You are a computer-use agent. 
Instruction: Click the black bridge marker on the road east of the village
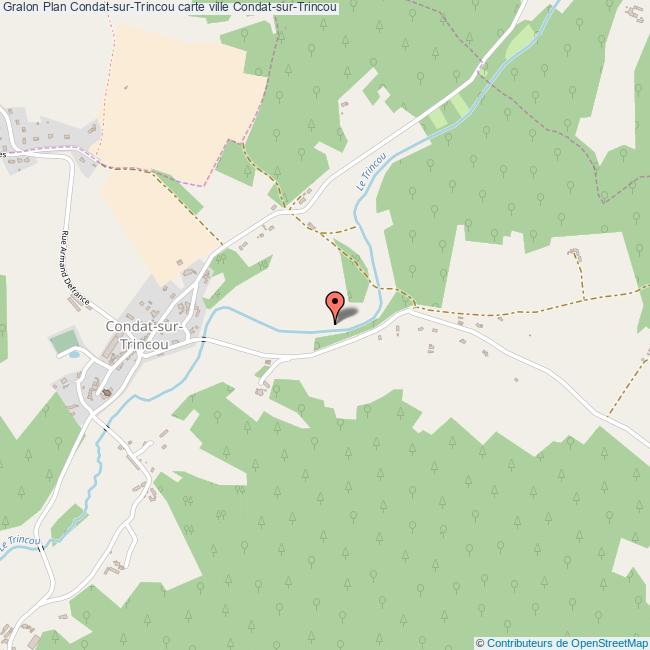pos(204,340)
